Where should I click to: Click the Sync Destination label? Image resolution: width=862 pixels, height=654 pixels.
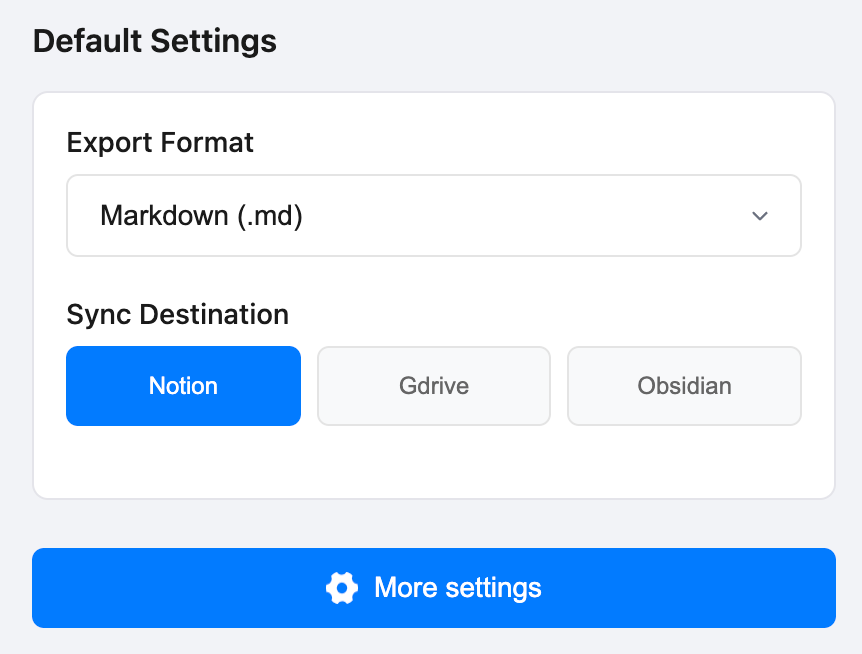pyautogui.click(x=177, y=314)
